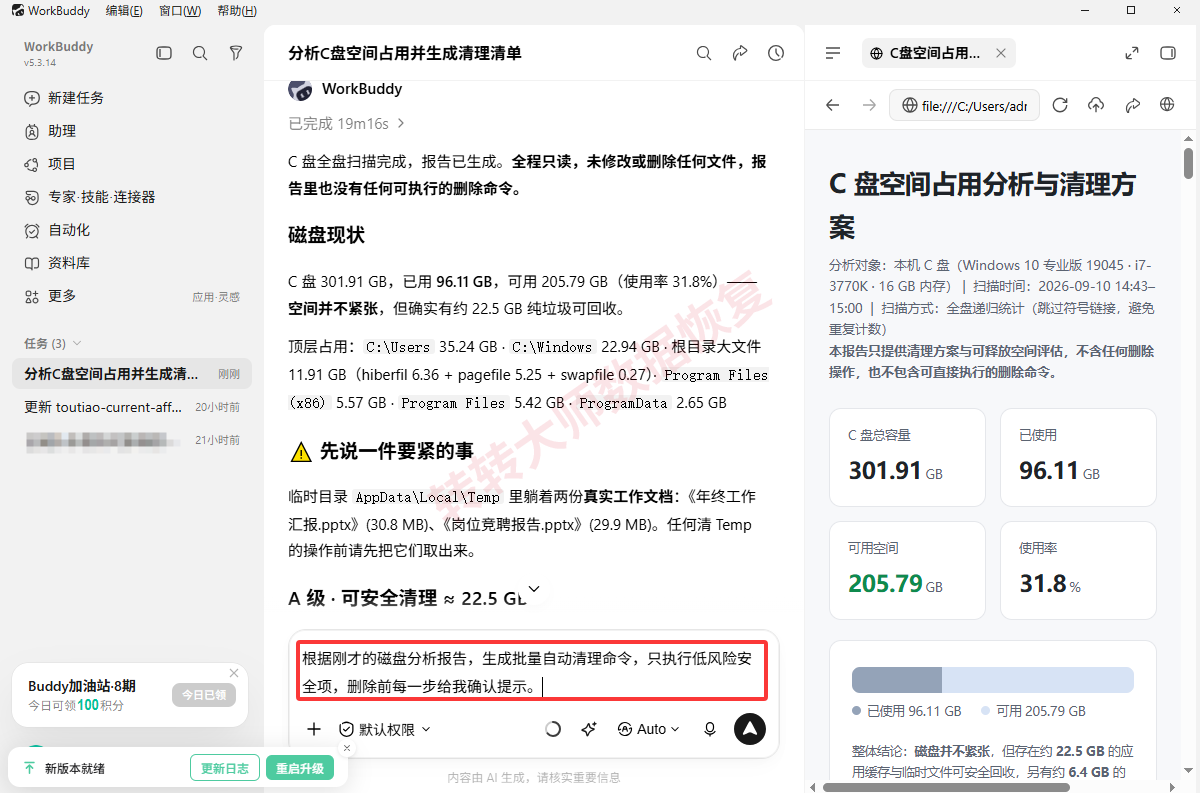The height and width of the screenshot is (793, 1200).
Task: Reload the preview page
Action: click(x=1061, y=105)
